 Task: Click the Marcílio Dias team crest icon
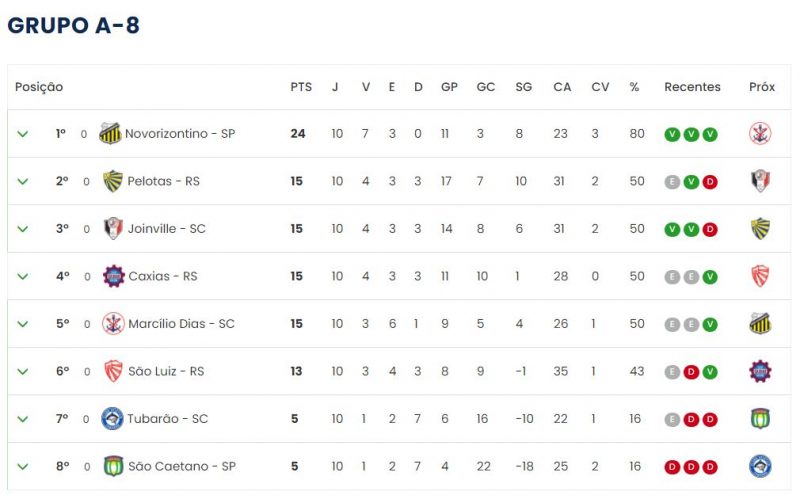pyautogui.click(x=113, y=323)
